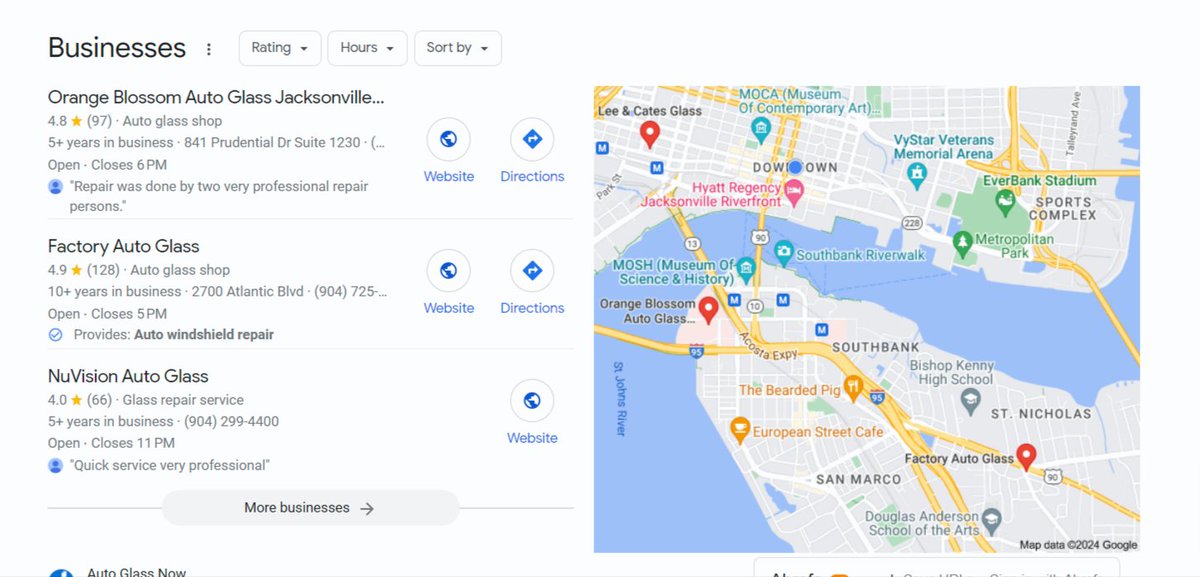Open the Factory Auto Glass listing title

[x=124, y=246]
